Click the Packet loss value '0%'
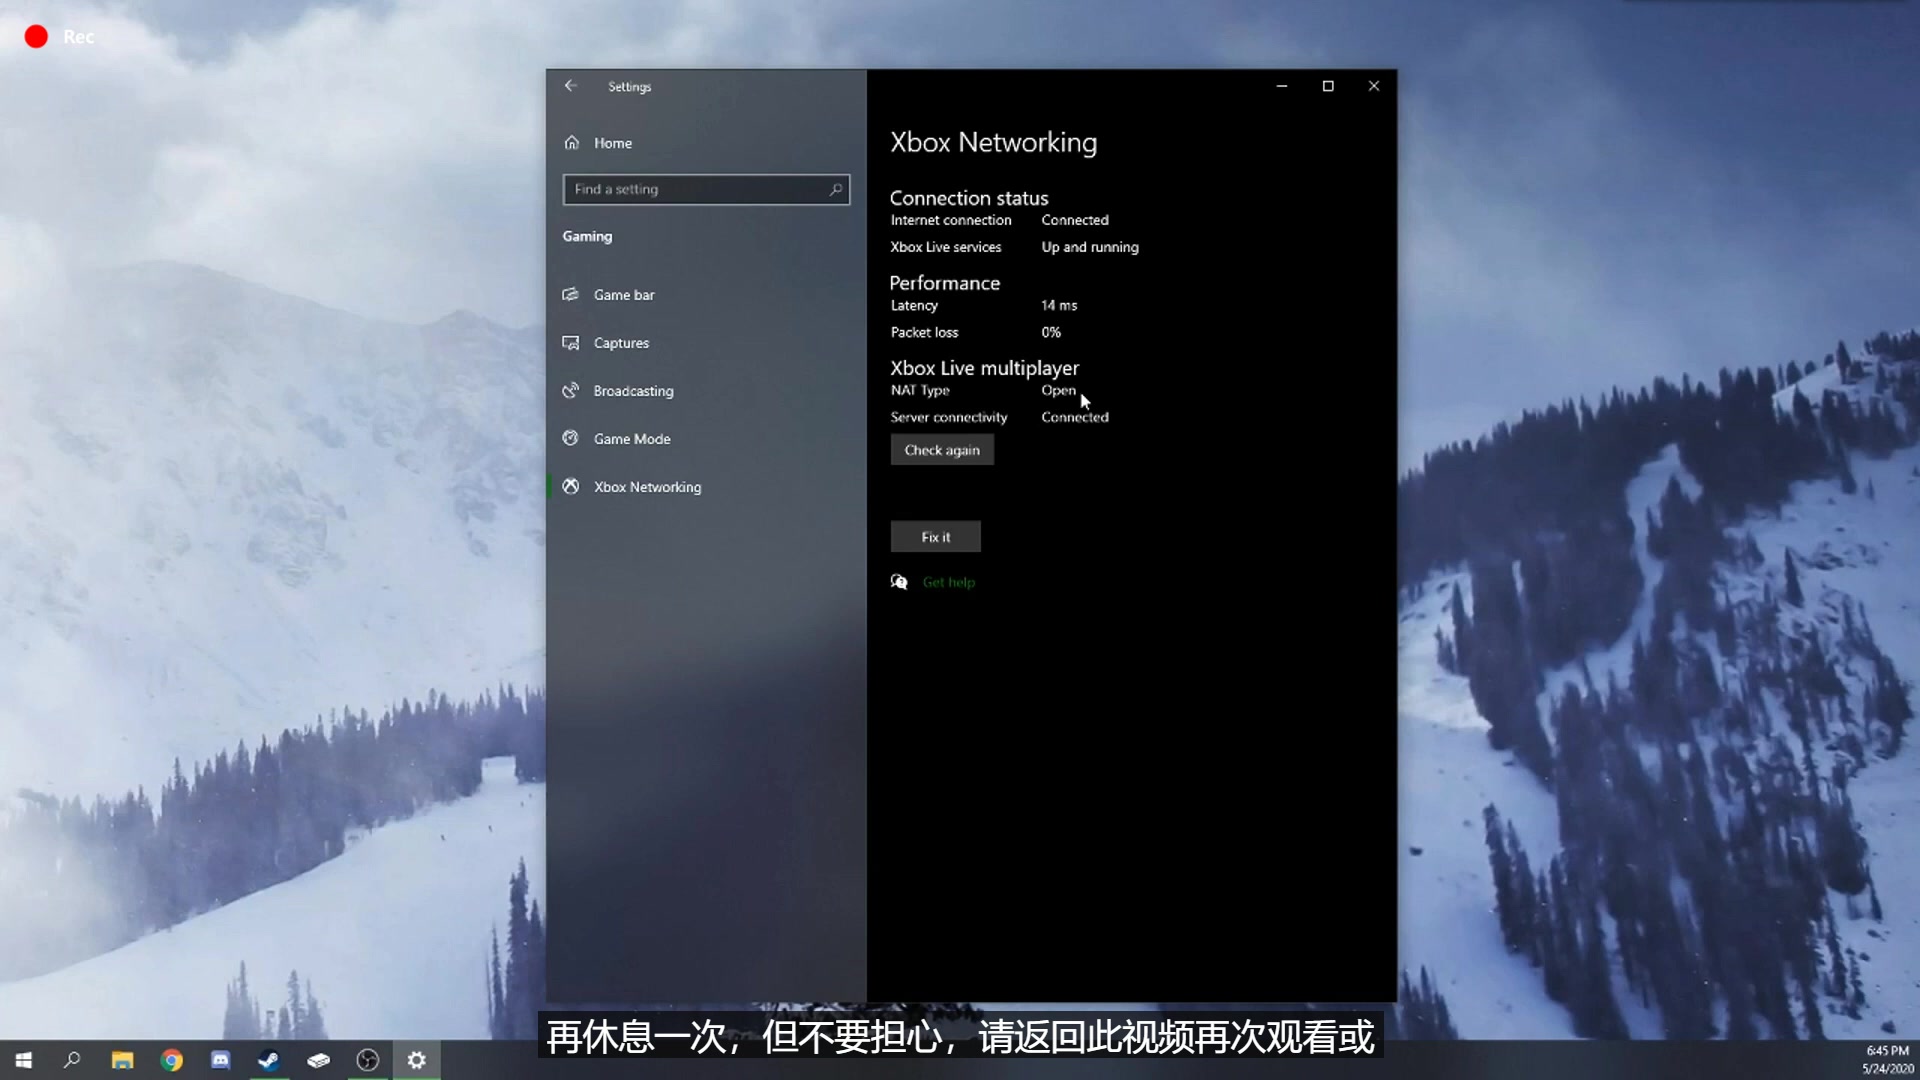This screenshot has height=1080, width=1920. pyautogui.click(x=1051, y=332)
